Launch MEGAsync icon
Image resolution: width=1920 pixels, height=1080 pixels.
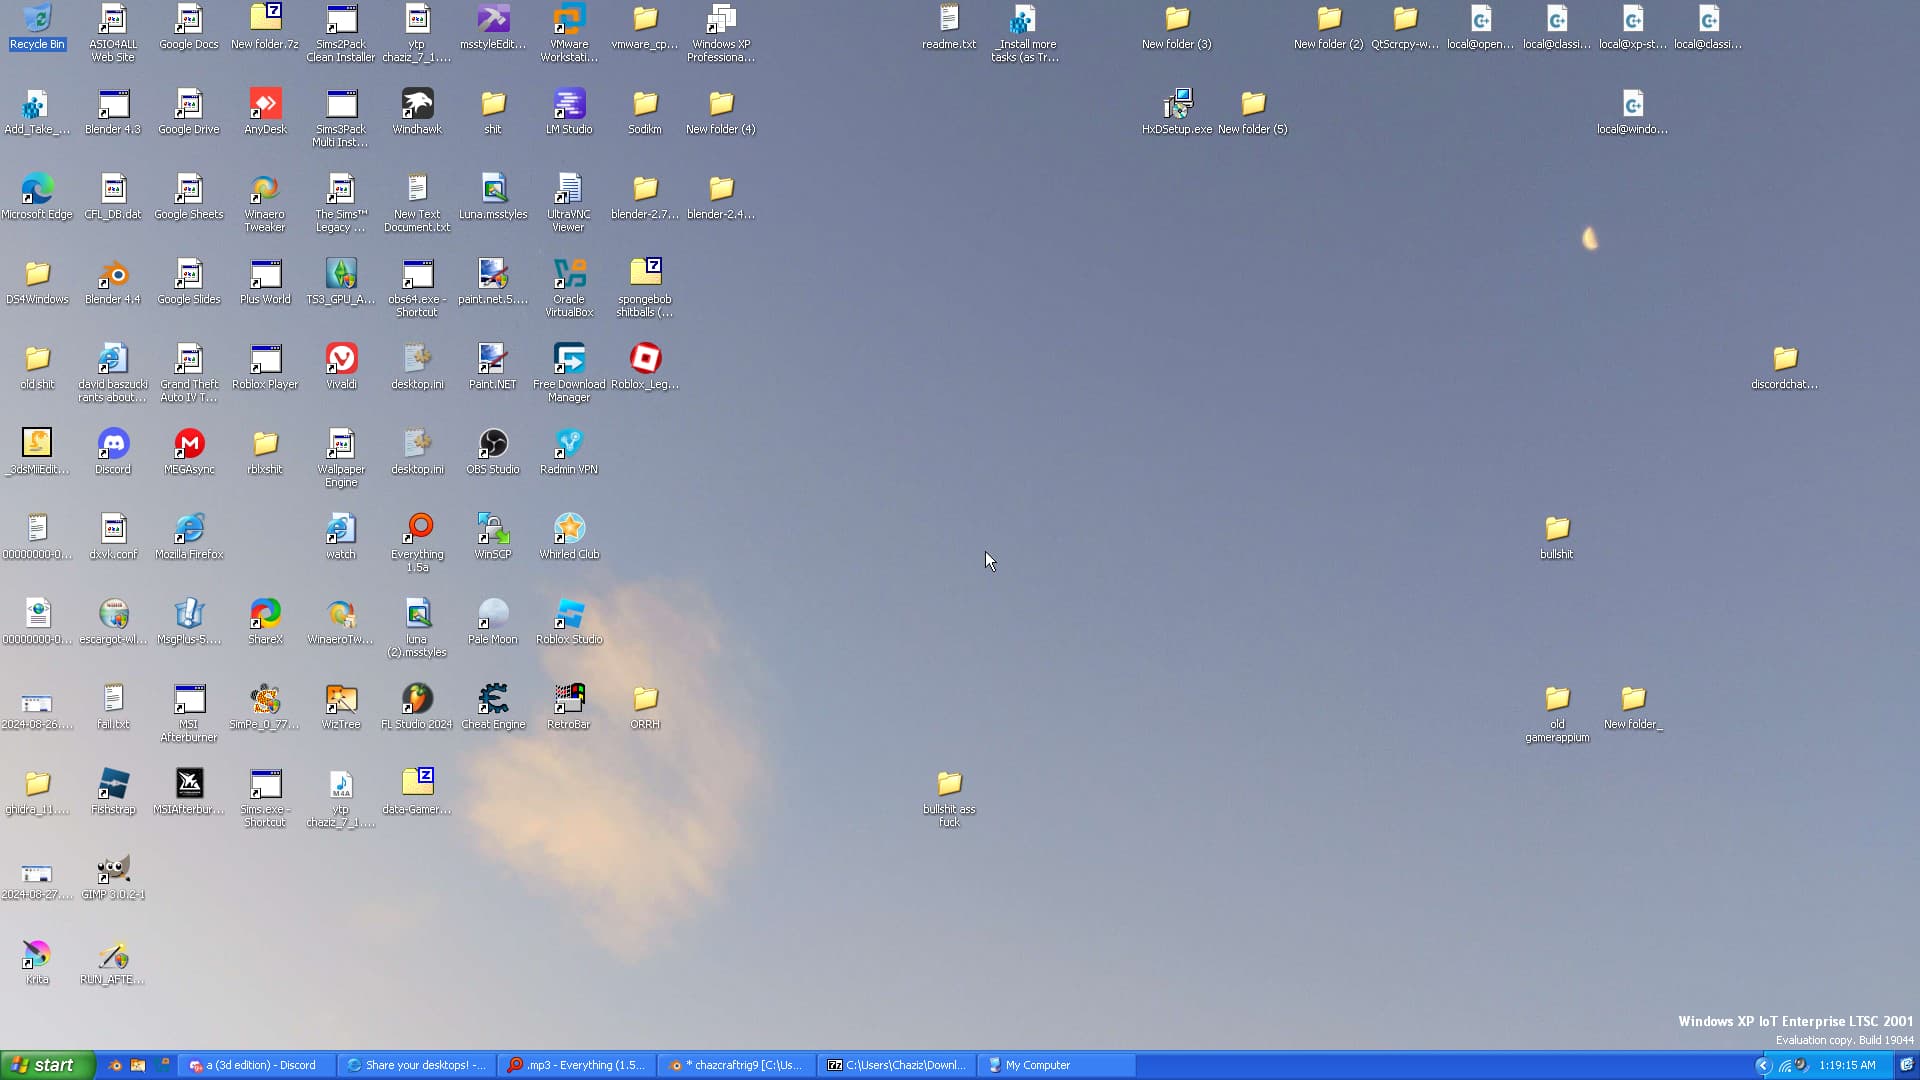(x=189, y=452)
